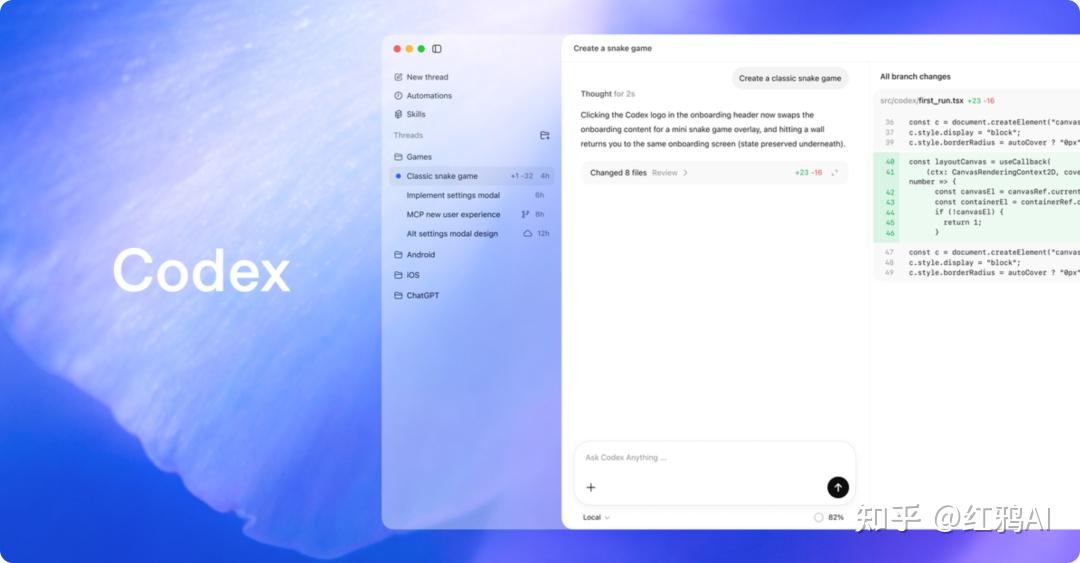Click the ChatGPT folder icon
The image size is (1080, 563).
(398, 296)
